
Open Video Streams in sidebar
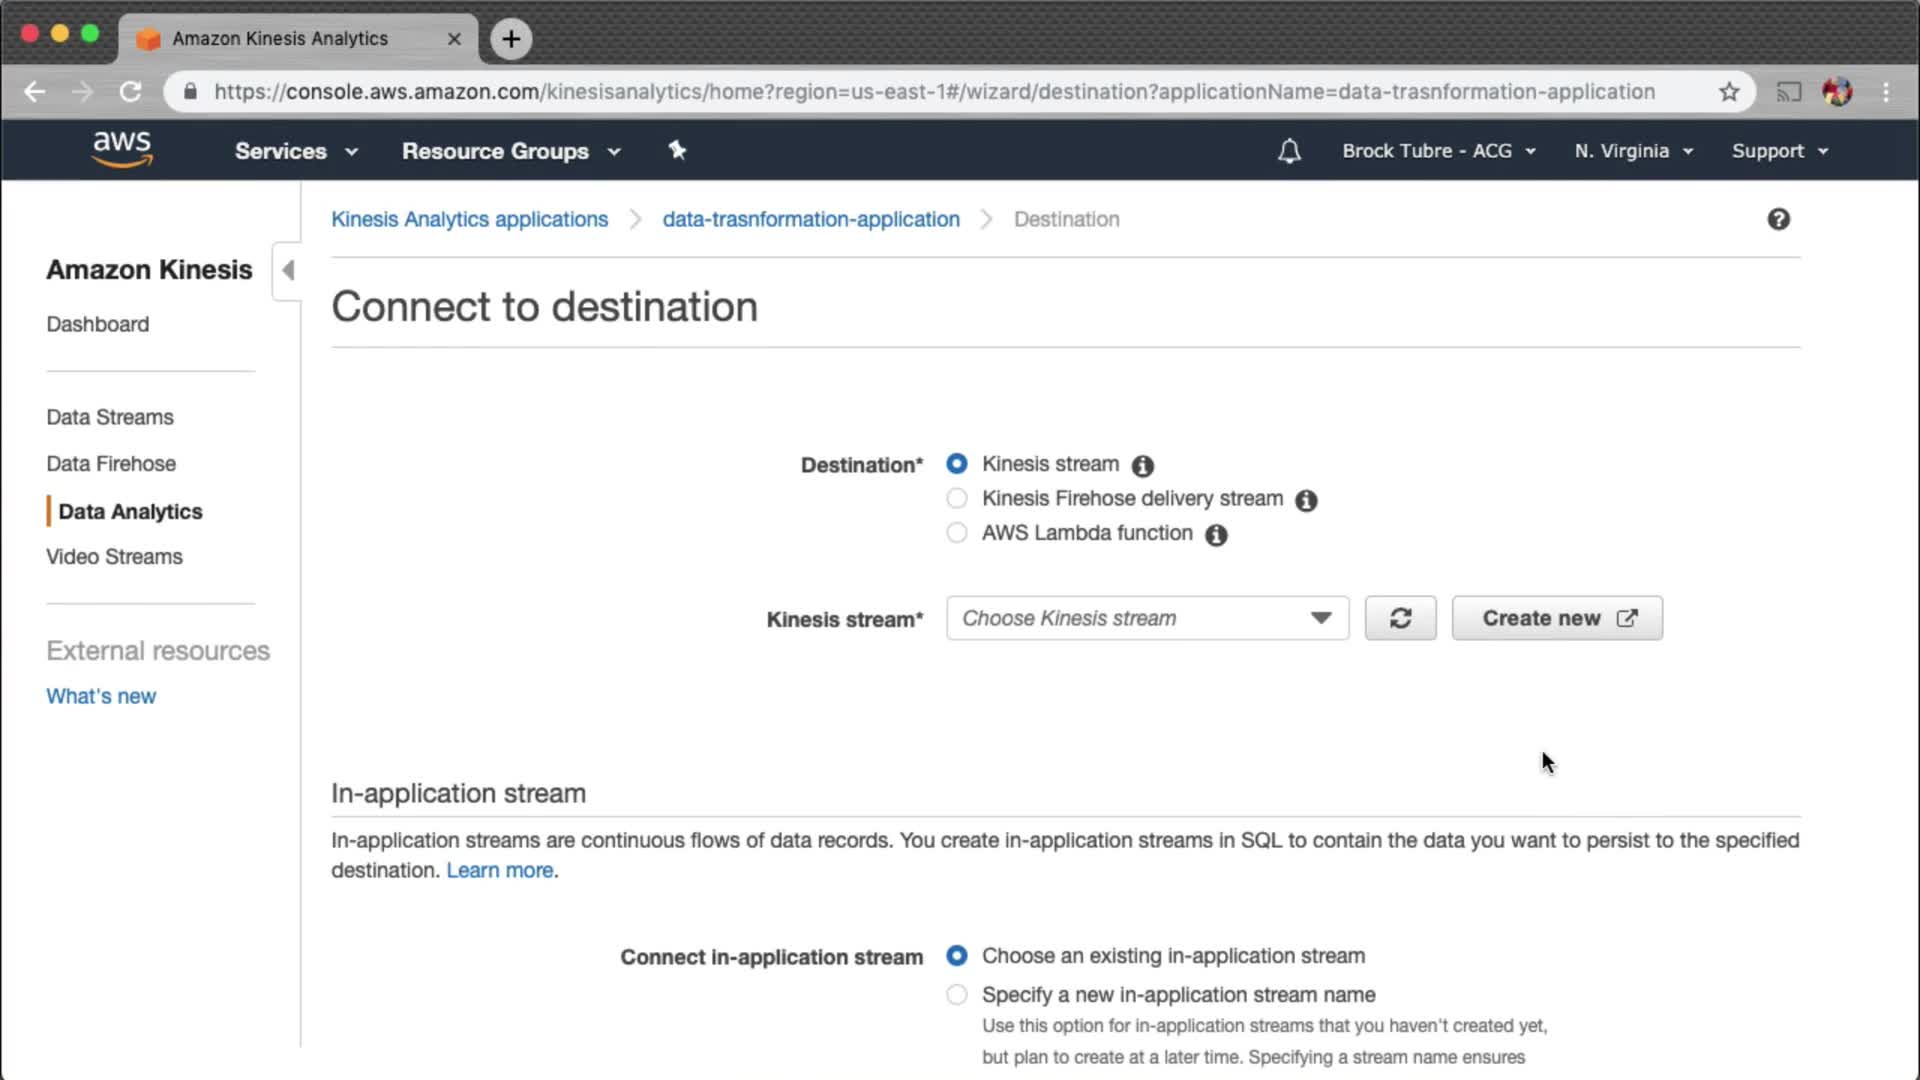coord(114,557)
